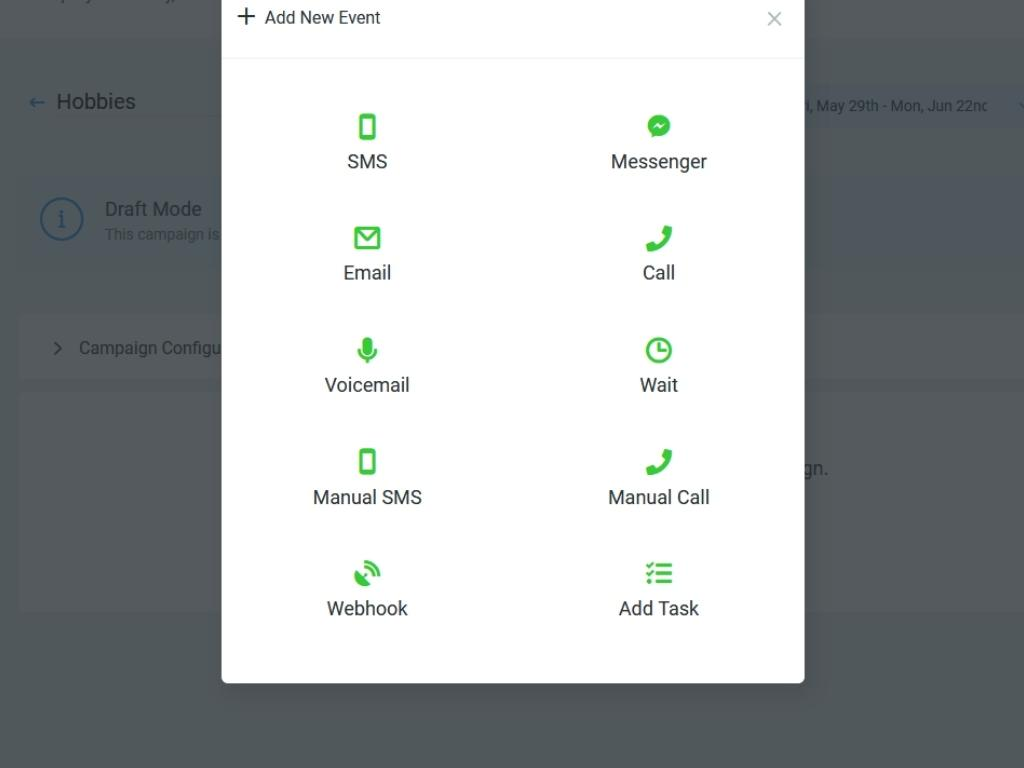Screen dimensions: 1024x768
Task: Pick the Email envelope icon
Action: 367,238
